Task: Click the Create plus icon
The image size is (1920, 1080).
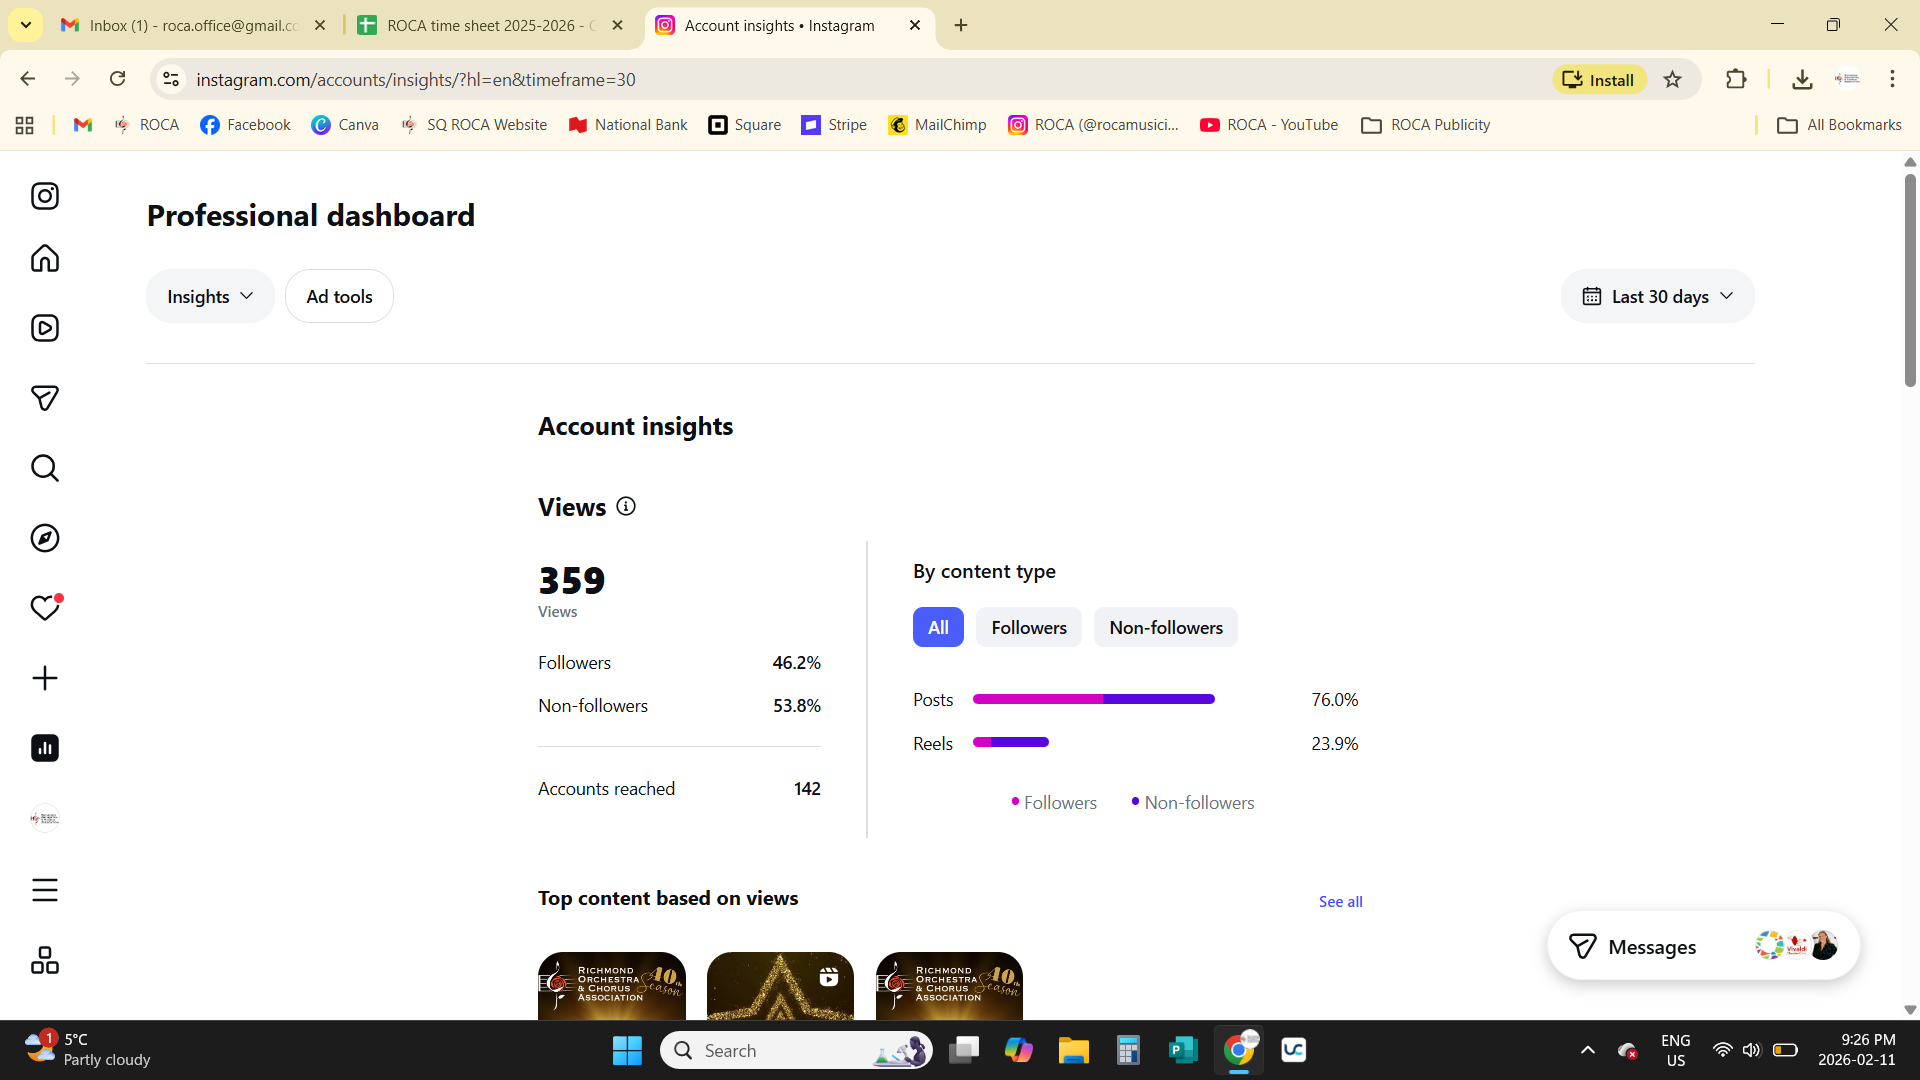Action: click(45, 678)
